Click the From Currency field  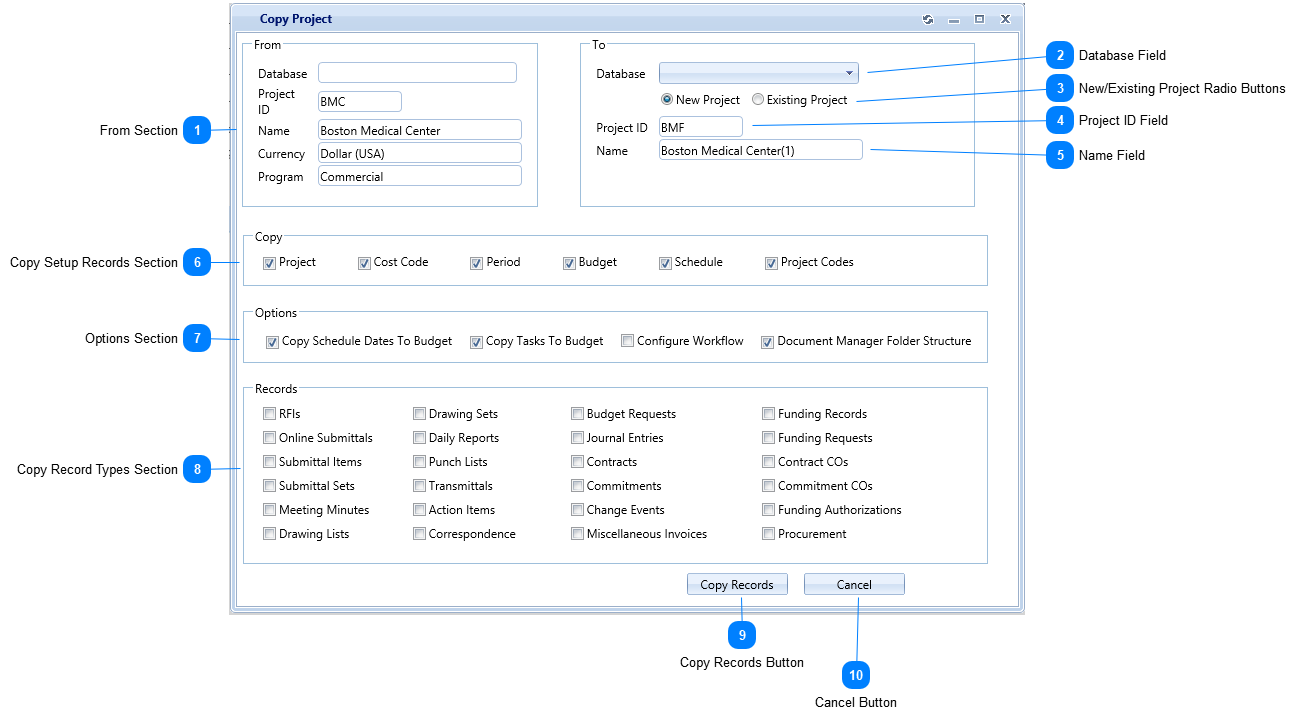click(x=420, y=153)
